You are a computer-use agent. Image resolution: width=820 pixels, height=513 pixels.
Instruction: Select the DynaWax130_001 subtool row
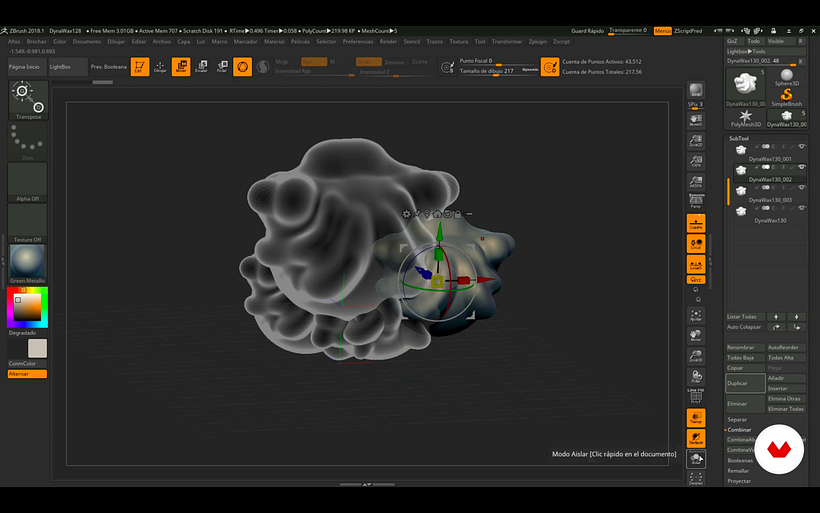[769, 153]
